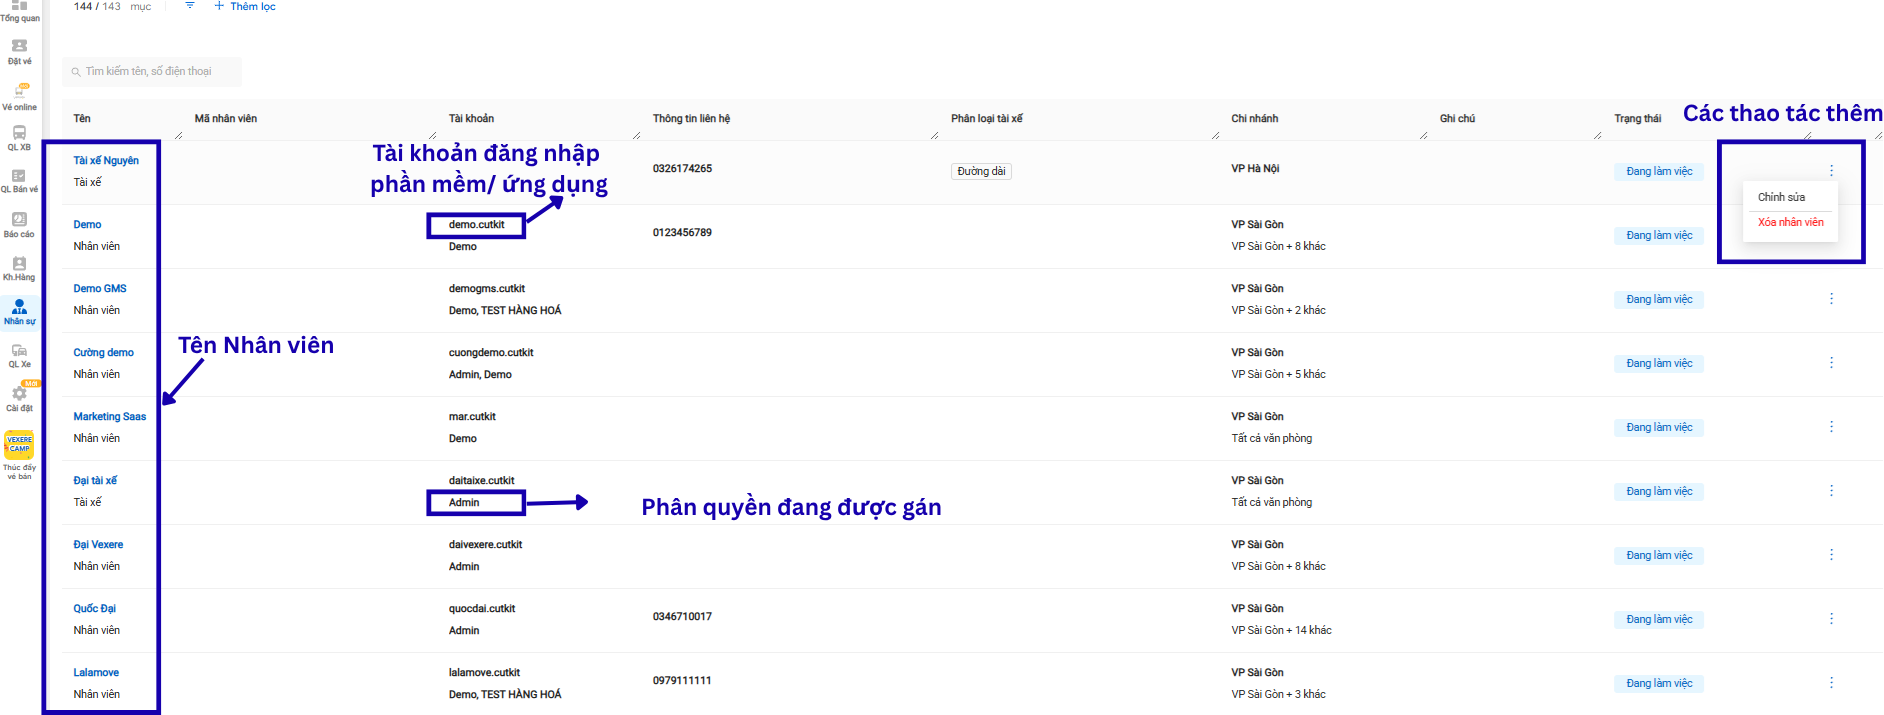
Task: Open more actions for Lalamove row
Action: click(1831, 683)
